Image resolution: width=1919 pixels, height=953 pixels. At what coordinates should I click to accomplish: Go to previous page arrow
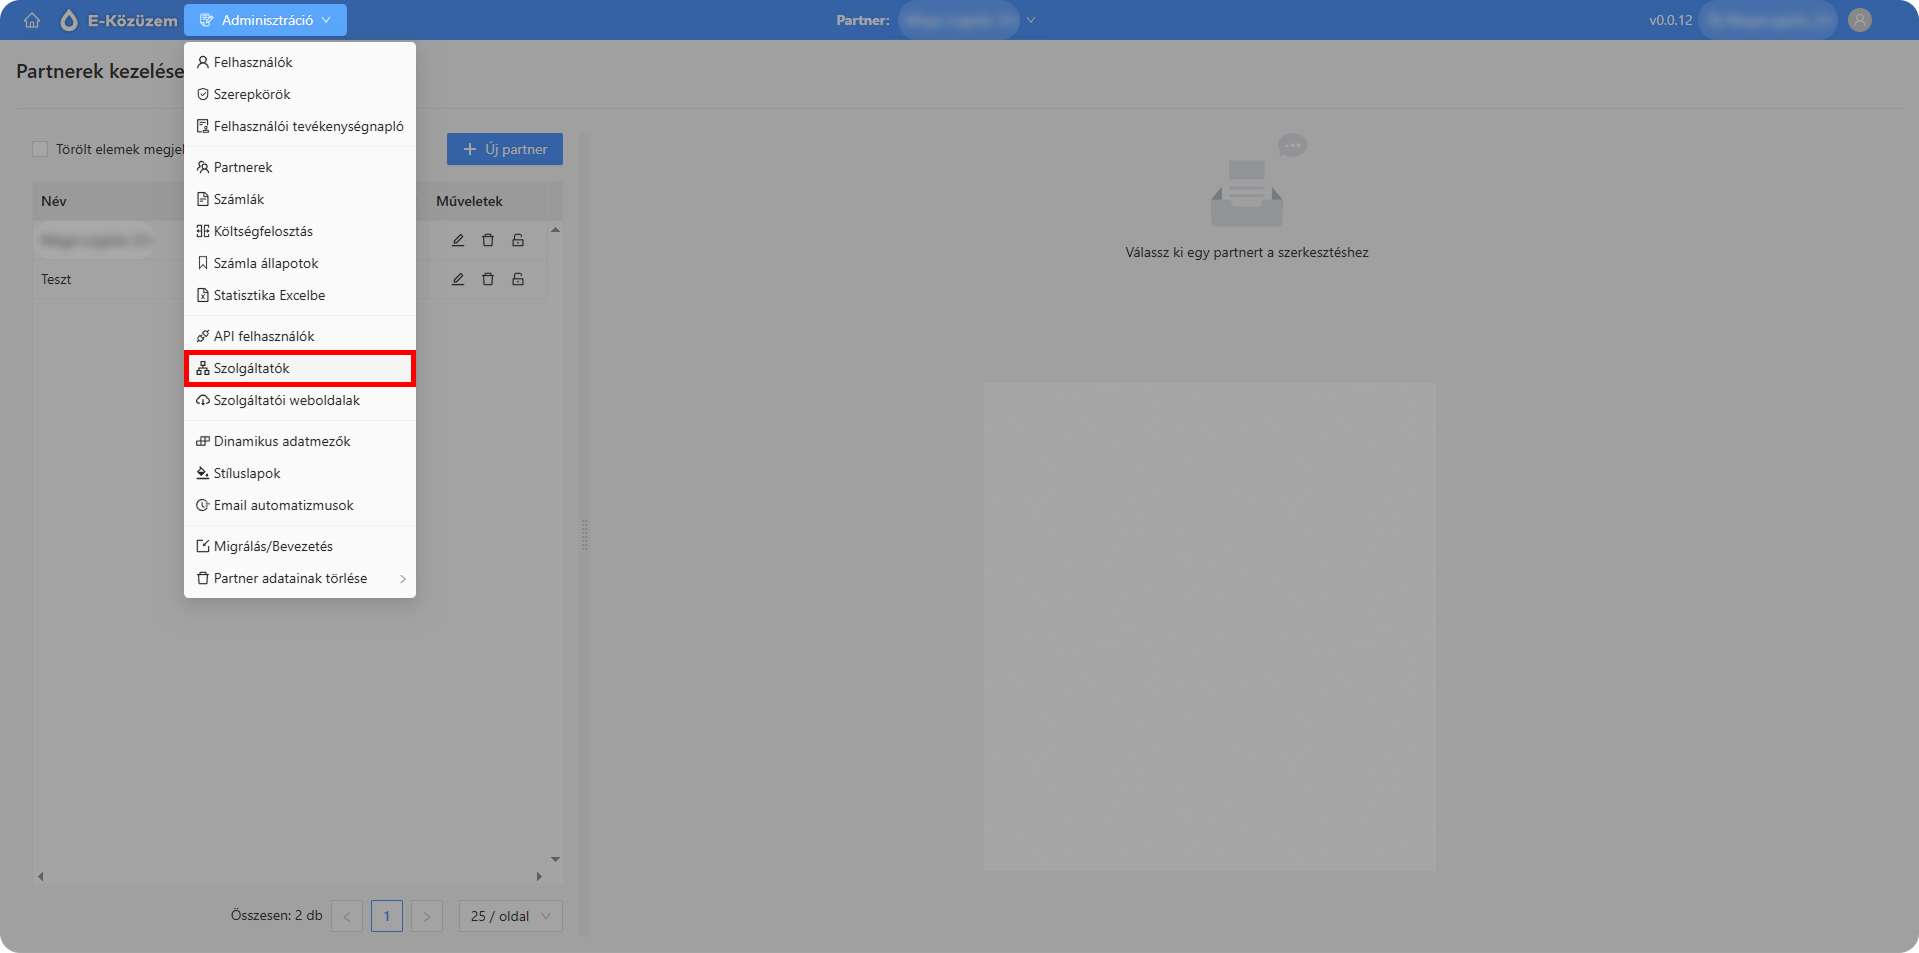[347, 916]
